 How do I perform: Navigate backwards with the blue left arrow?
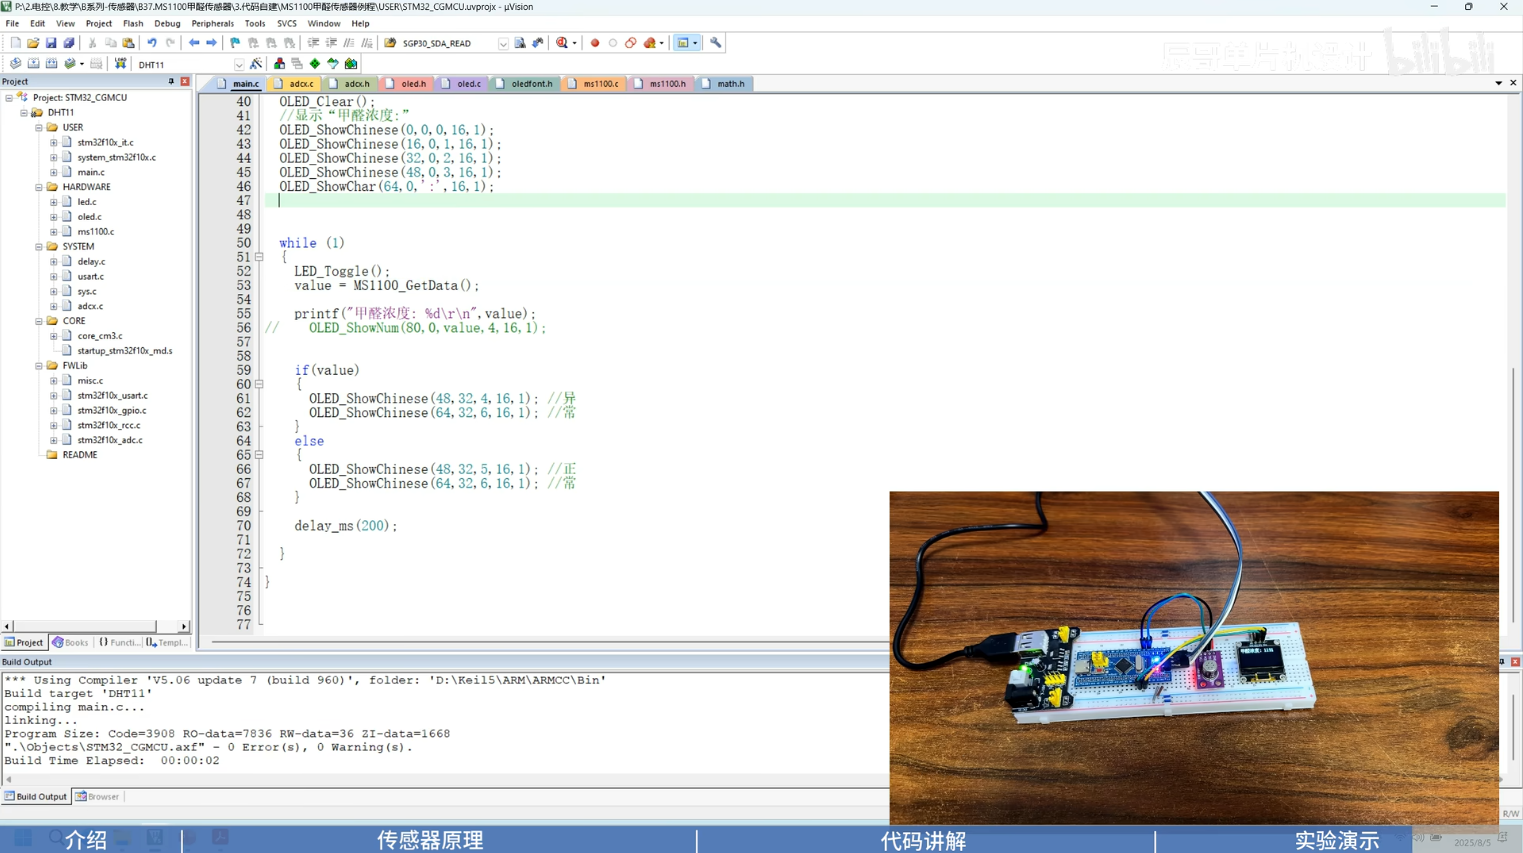(x=194, y=43)
